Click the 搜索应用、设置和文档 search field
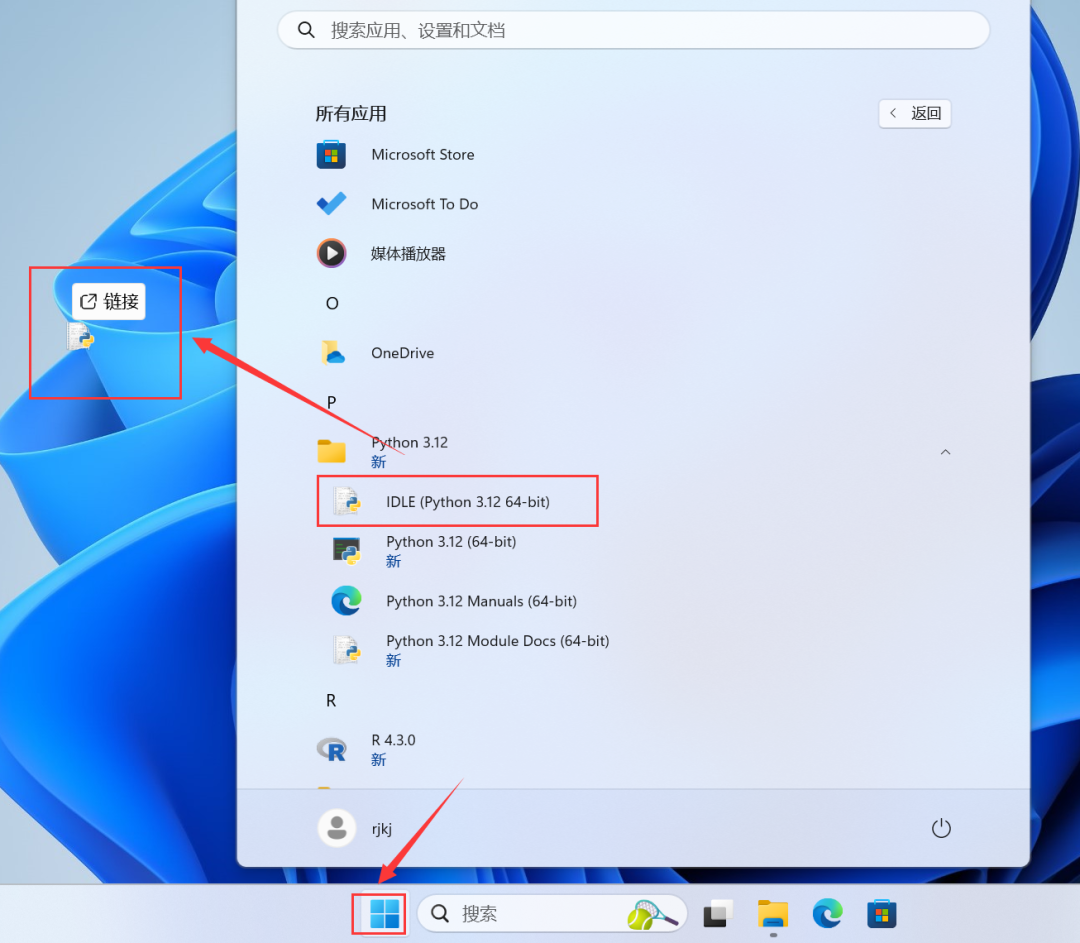The height and width of the screenshot is (943, 1080). [x=634, y=30]
